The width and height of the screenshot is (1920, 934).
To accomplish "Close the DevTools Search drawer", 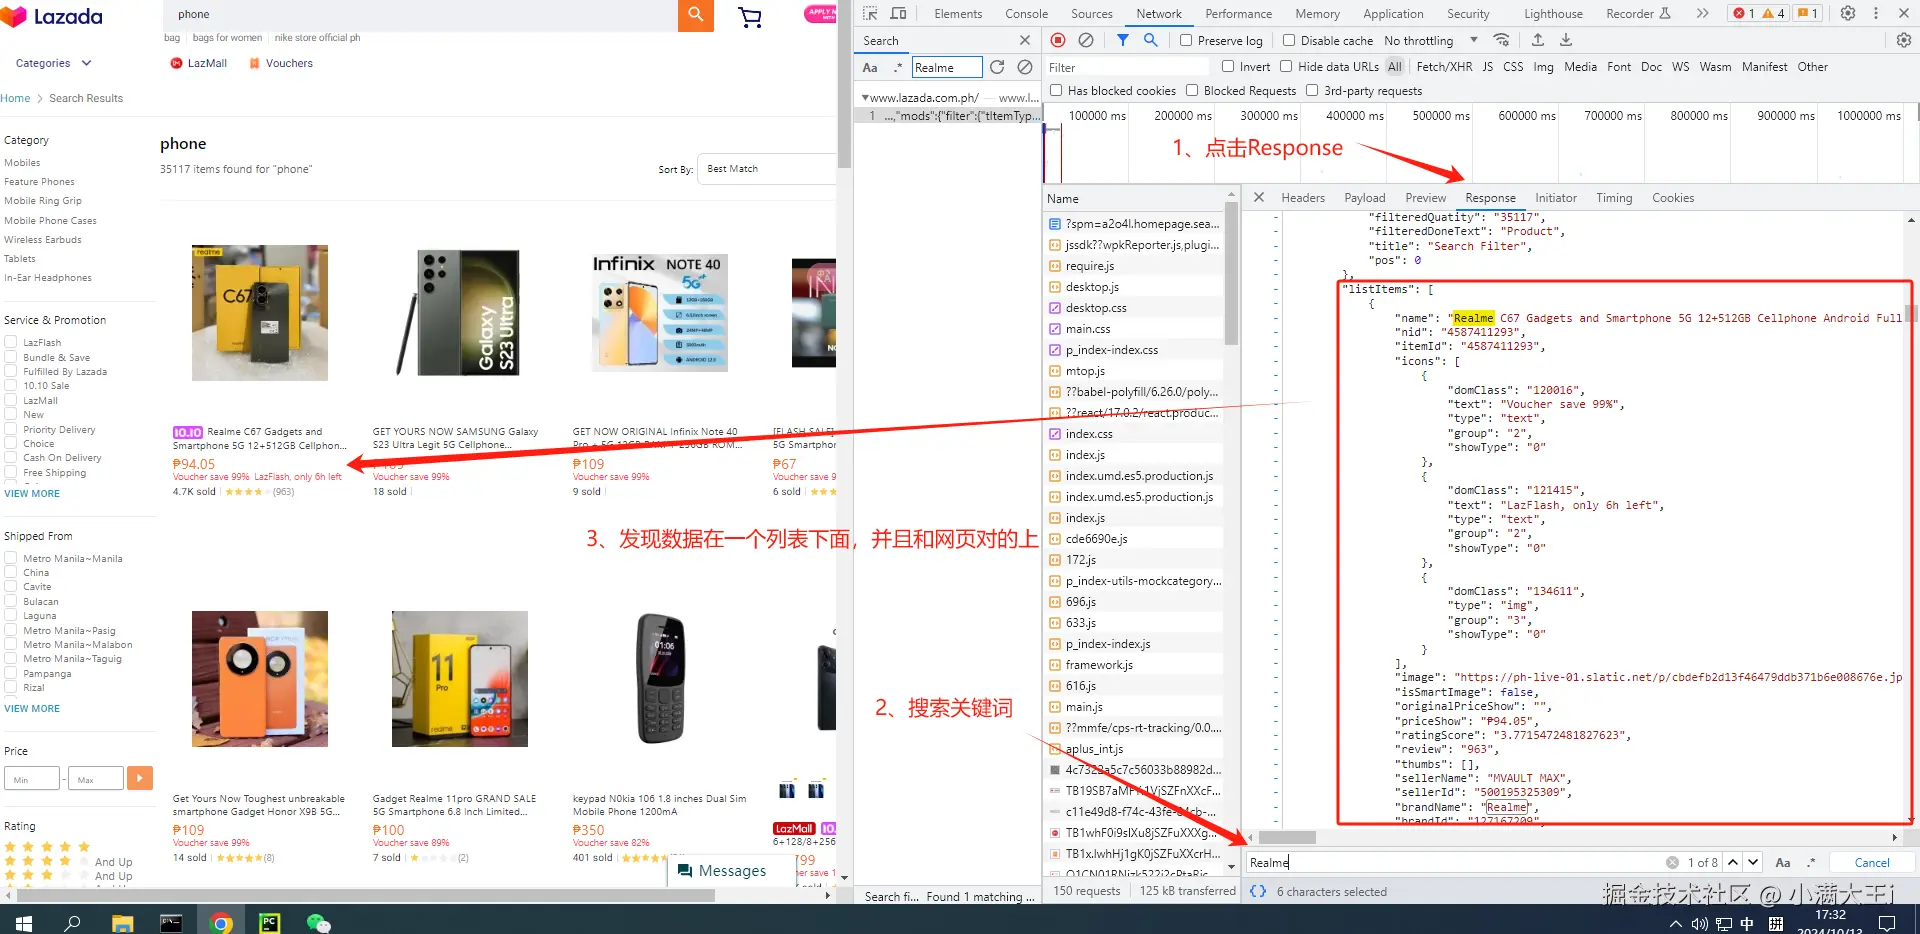I will click(x=1025, y=40).
